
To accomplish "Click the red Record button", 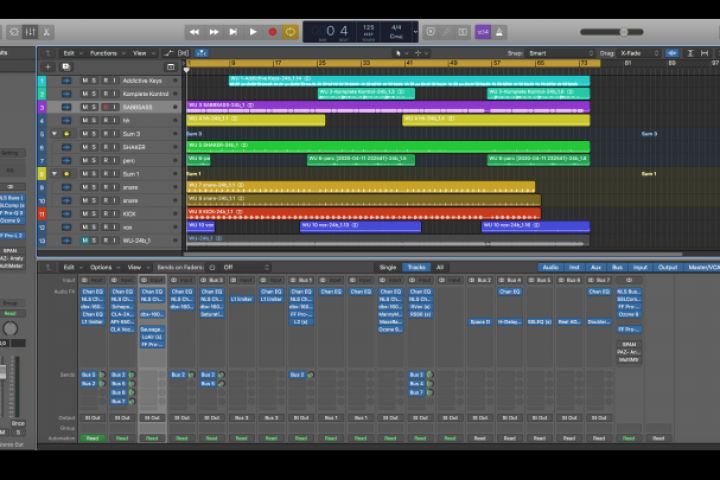I will 272,32.
